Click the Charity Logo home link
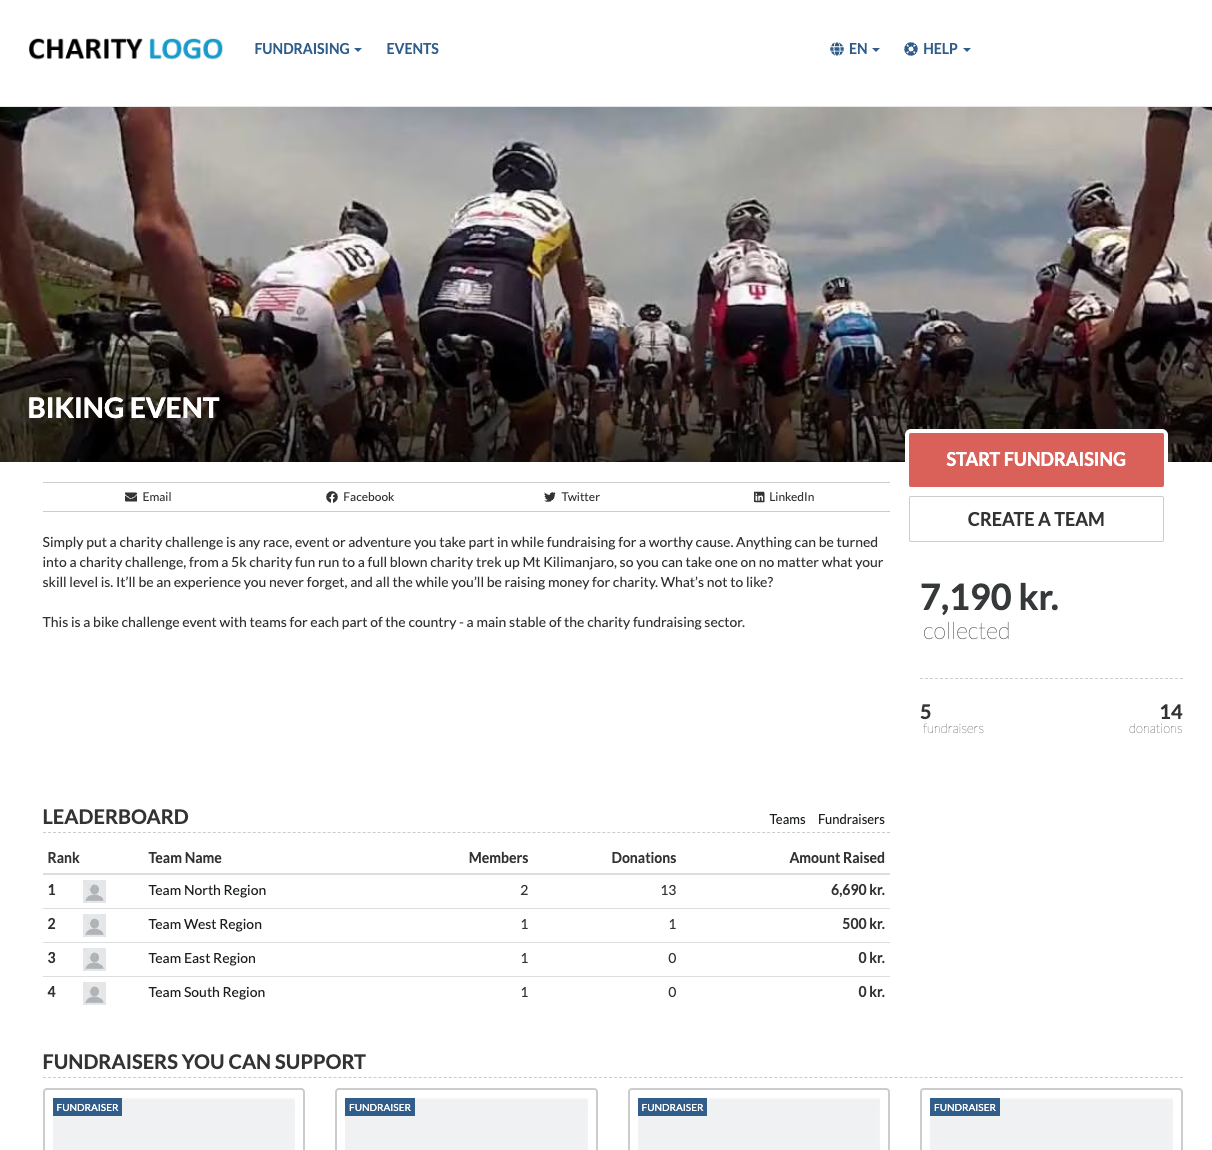Viewport: 1212px width, 1150px height. click(x=125, y=49)
